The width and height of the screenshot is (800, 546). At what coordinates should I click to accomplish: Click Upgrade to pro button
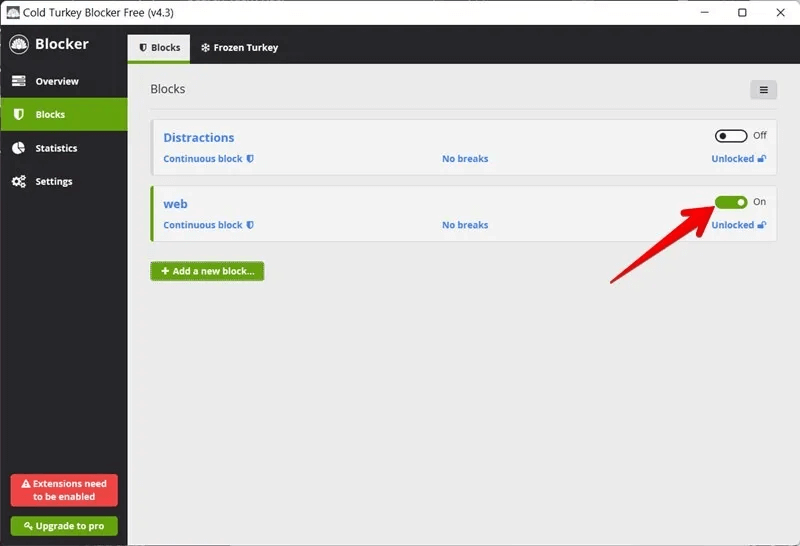[64, 526]
